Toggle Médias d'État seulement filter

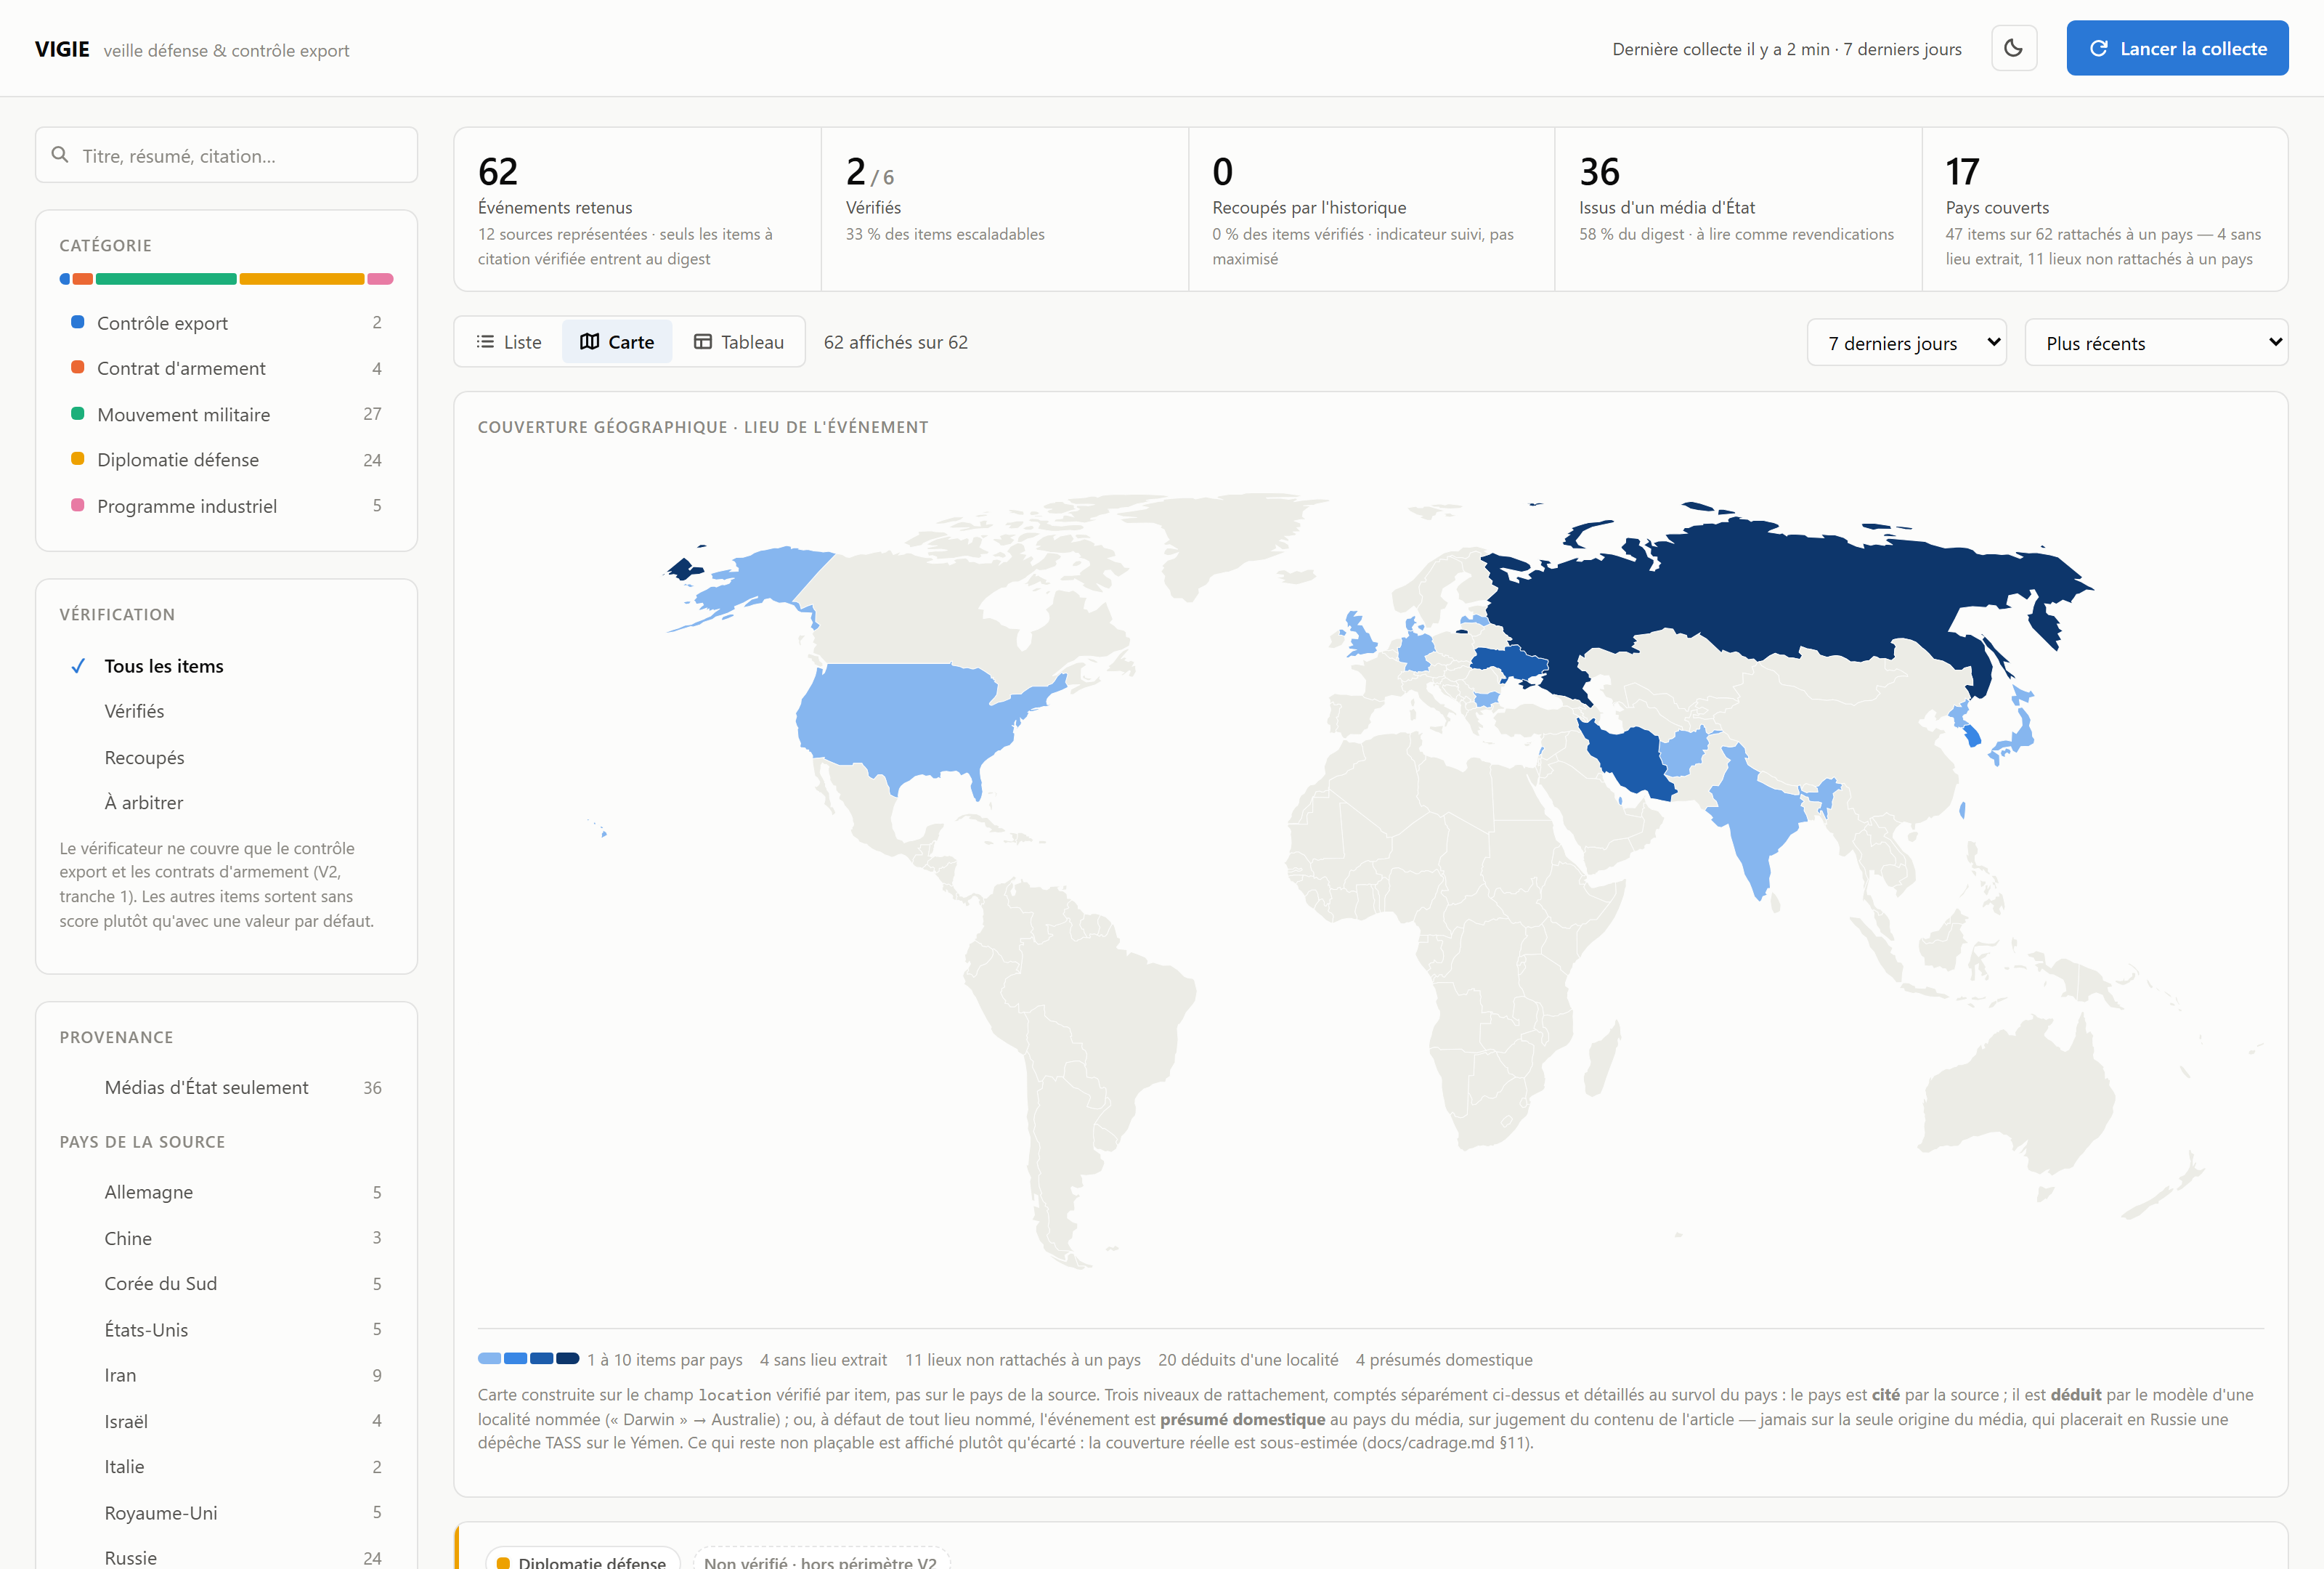pyautogui.click(x=226, y=1087)
